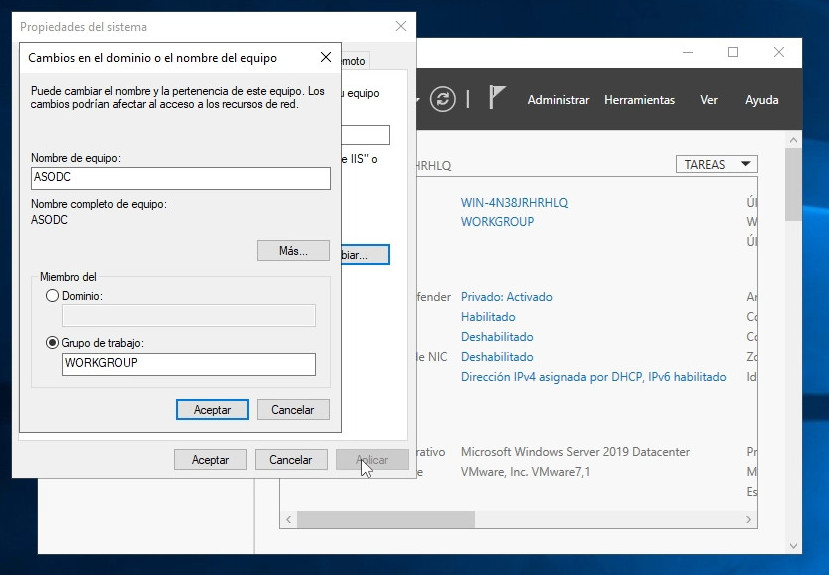Screen dimensions: 829x575
Task: Expand the TAREAS dropdown
Action: pos(717,164)
